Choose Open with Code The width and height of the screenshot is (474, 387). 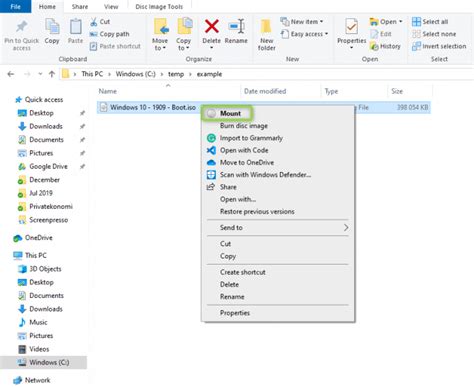click(x=244, y=150)
